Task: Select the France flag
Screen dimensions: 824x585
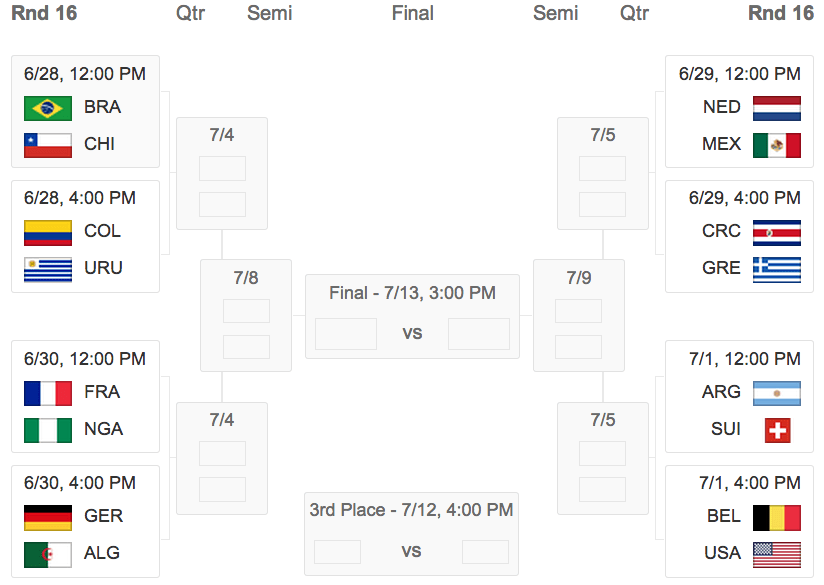Action: pos(48,393)
